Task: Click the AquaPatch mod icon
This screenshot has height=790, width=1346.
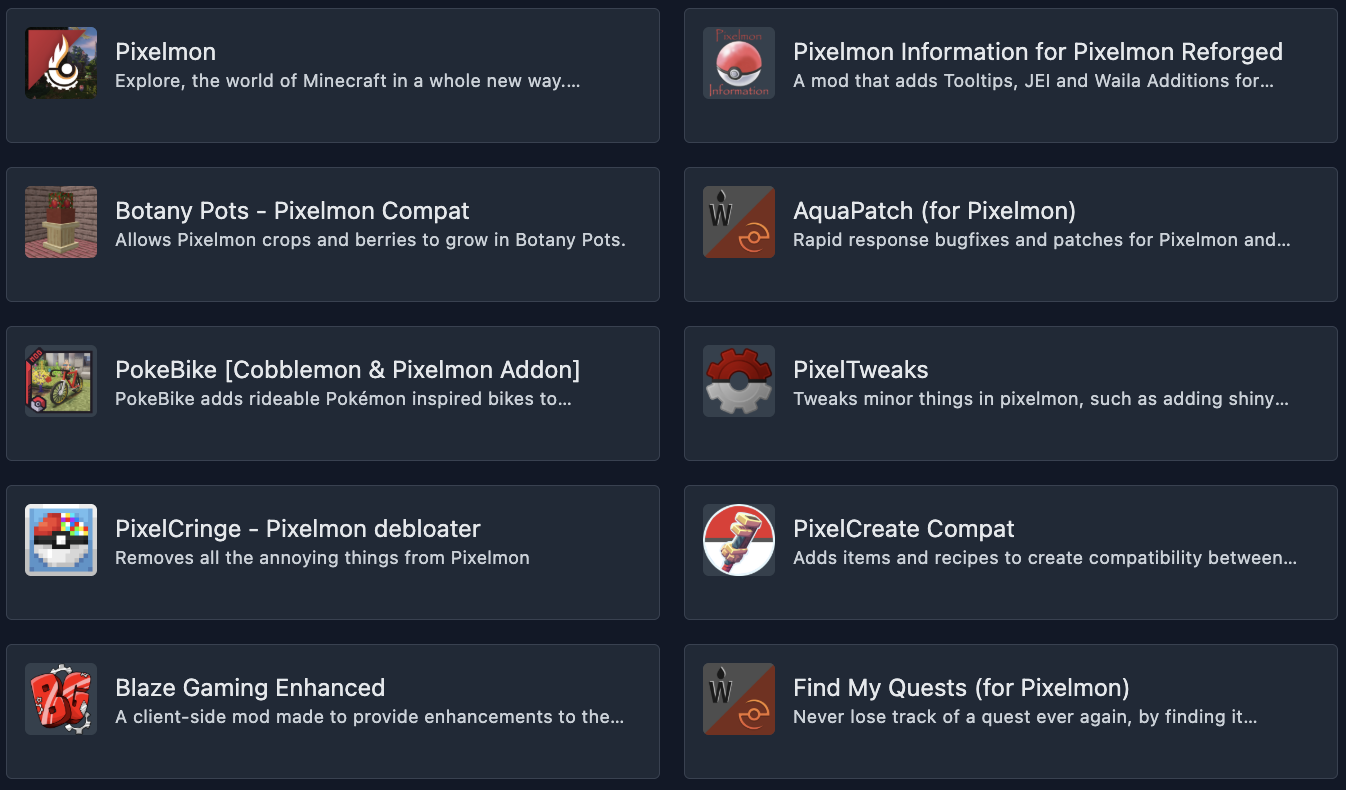Action: (739, 222)
